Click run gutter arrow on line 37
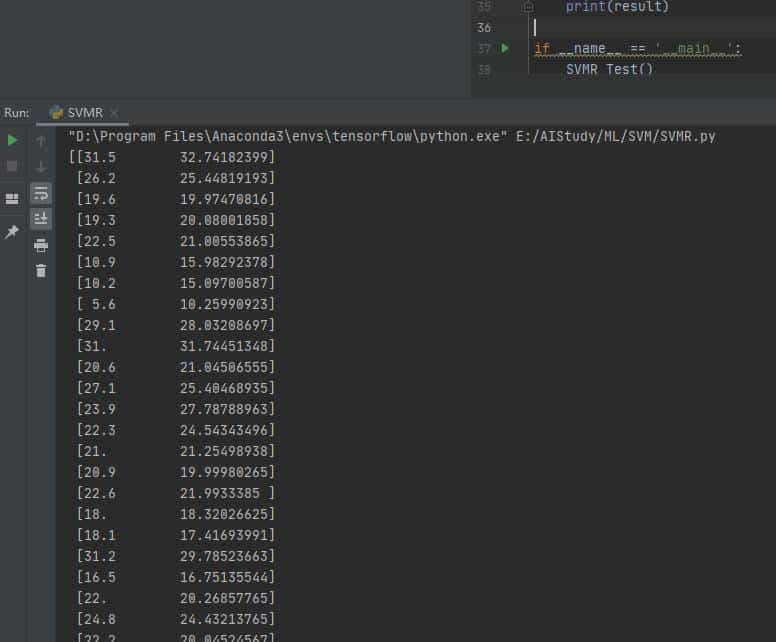This screenshot has height=642, width=776. pyautogui.click(x=505, y=48)
